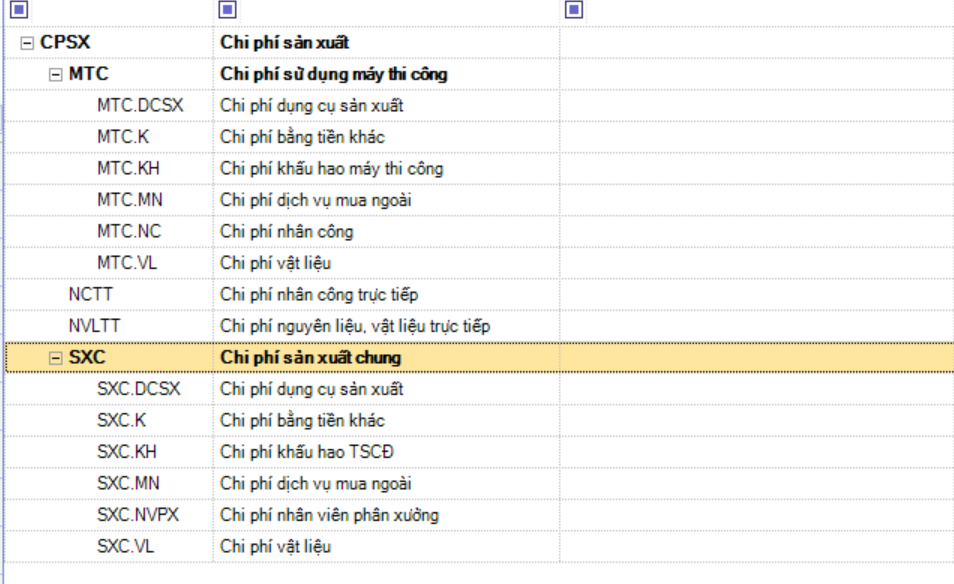Select the MTC.K code
Viewport: 954px width, 584px height.
[x=123, y=137]
